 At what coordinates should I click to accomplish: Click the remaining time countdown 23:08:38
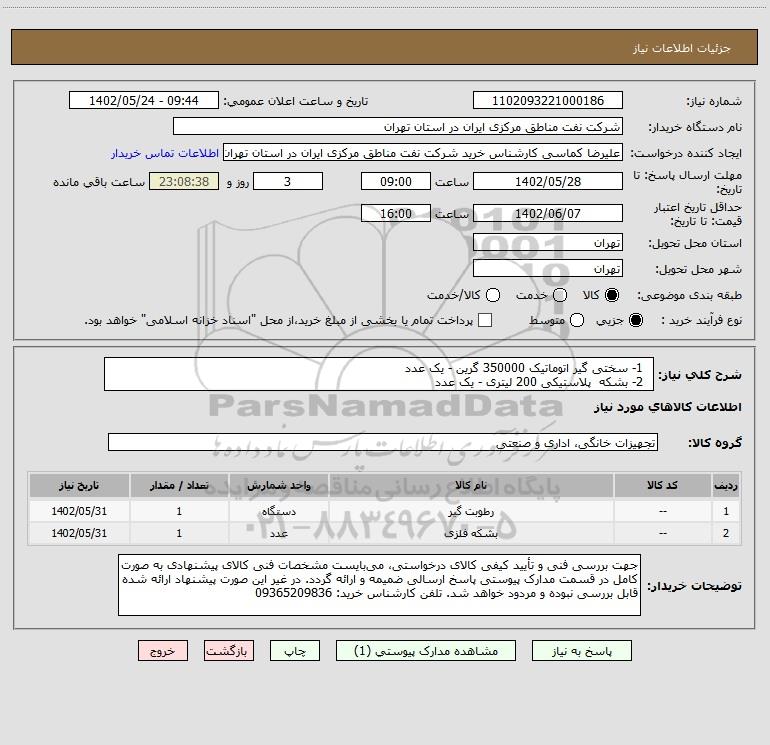pos(184,182)
